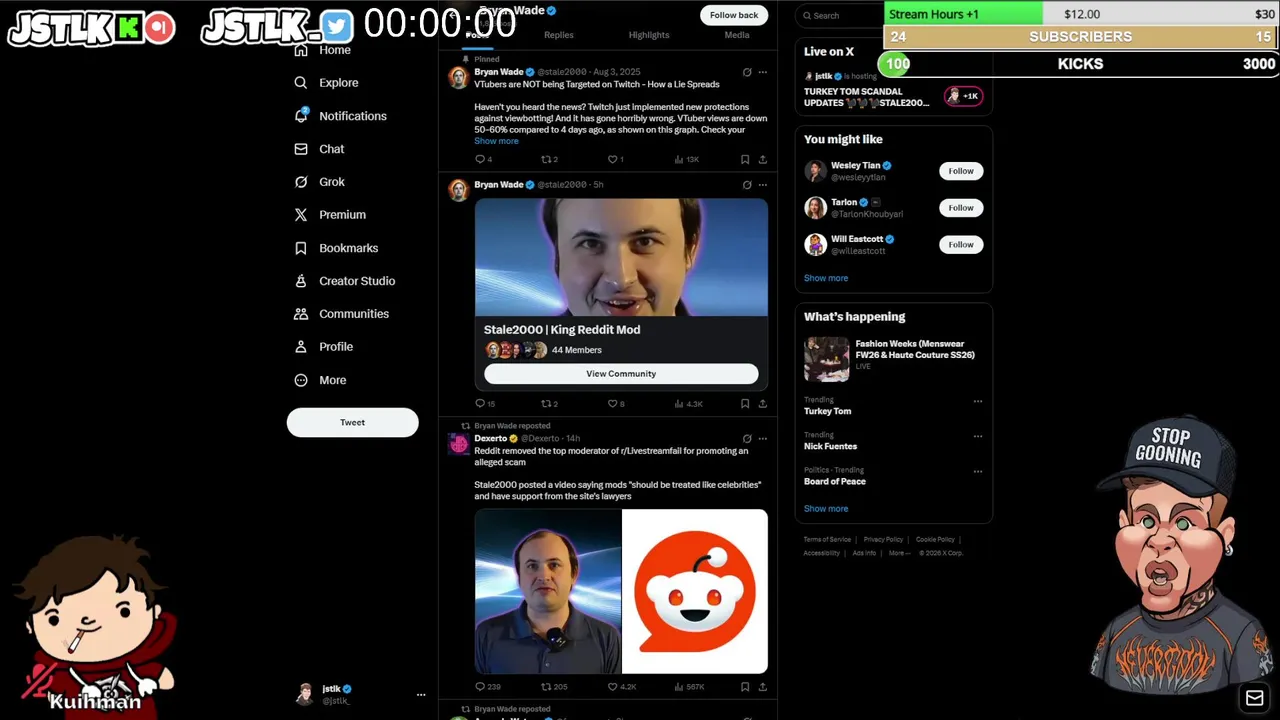Open more options on 5h community post
Screen dimensions: 1280x720
coord(762,184)
